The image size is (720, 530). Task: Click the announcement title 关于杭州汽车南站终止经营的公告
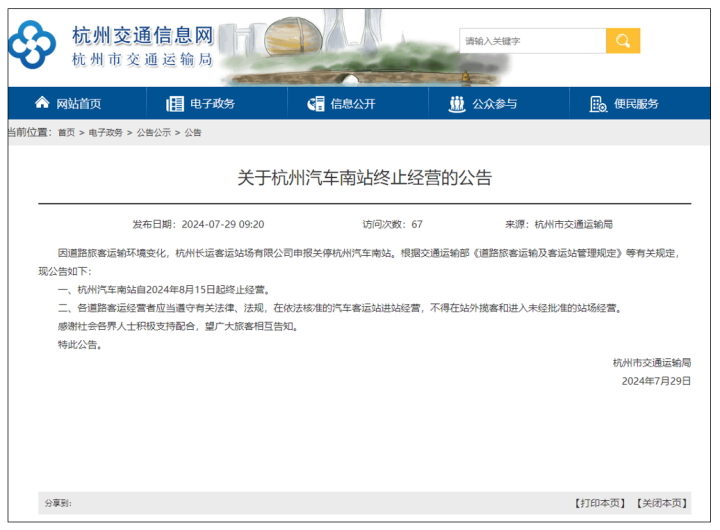point(365,178)
